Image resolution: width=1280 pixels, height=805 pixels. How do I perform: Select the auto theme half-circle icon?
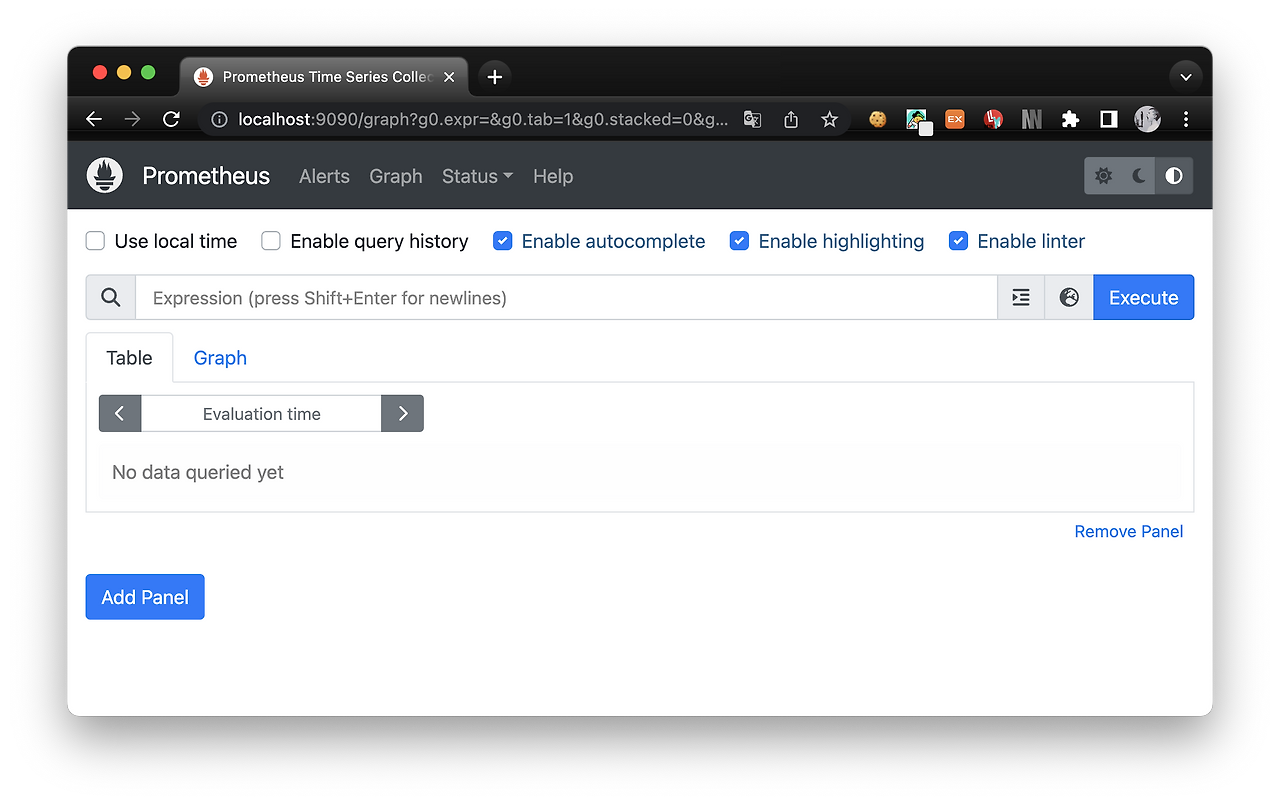point(1174,175)
